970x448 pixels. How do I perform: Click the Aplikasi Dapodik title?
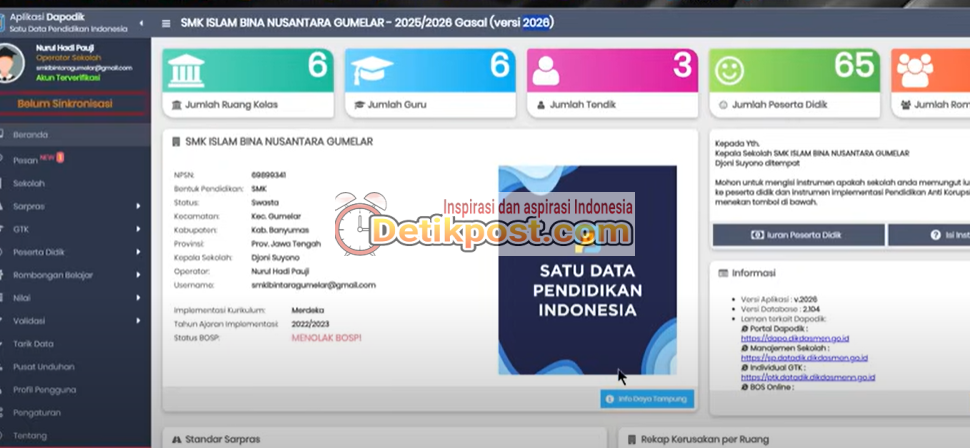[x=47, y=17]
